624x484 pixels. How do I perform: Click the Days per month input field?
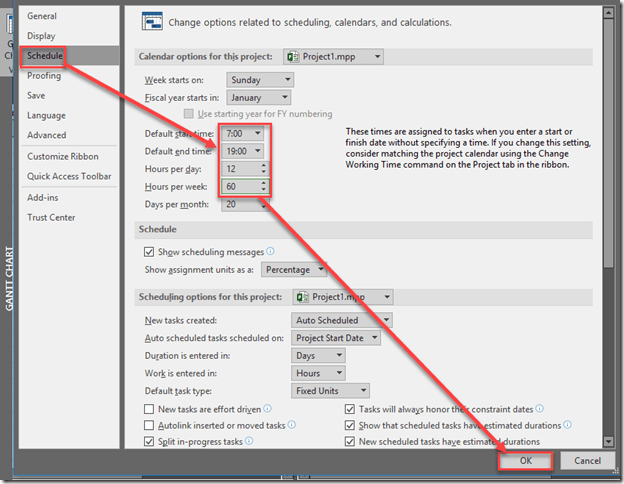coord(241,204)
